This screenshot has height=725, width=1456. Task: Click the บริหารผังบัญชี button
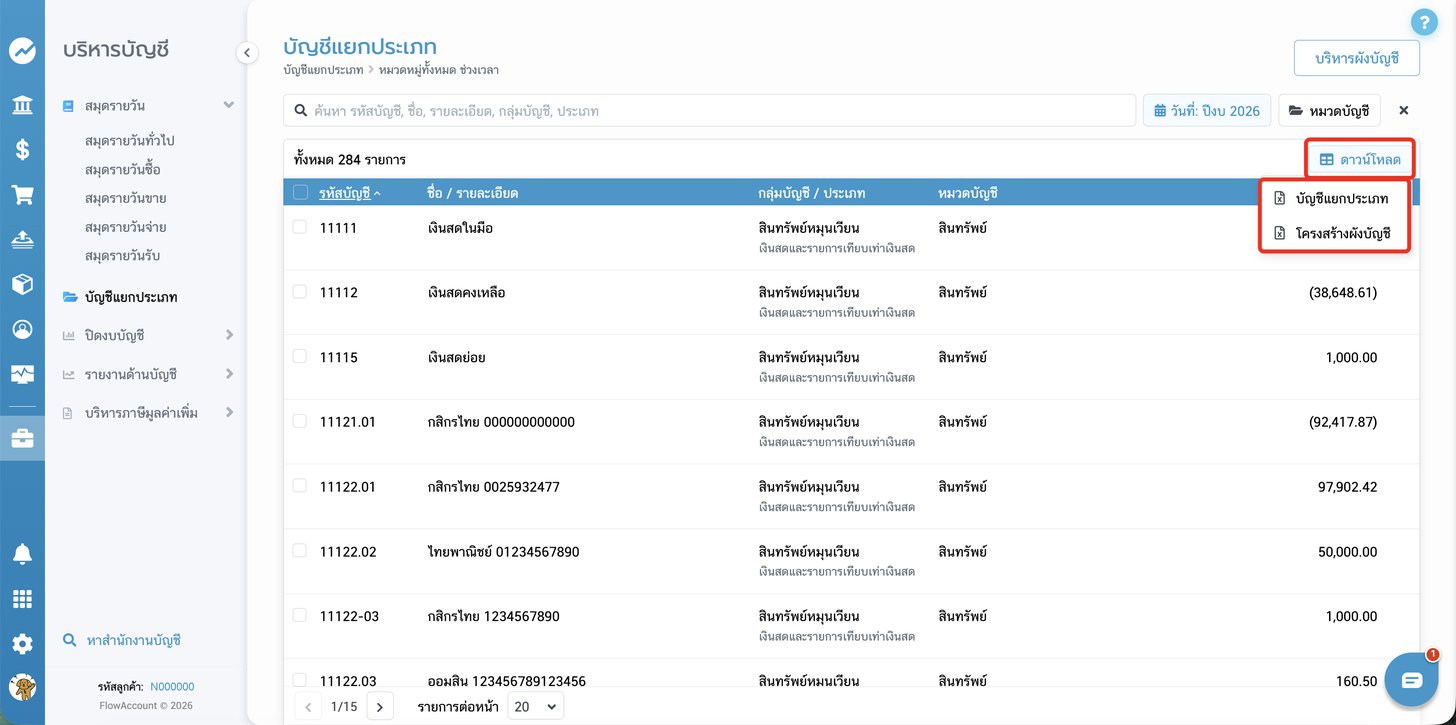pyautogui.click(x=1356, y=58)
